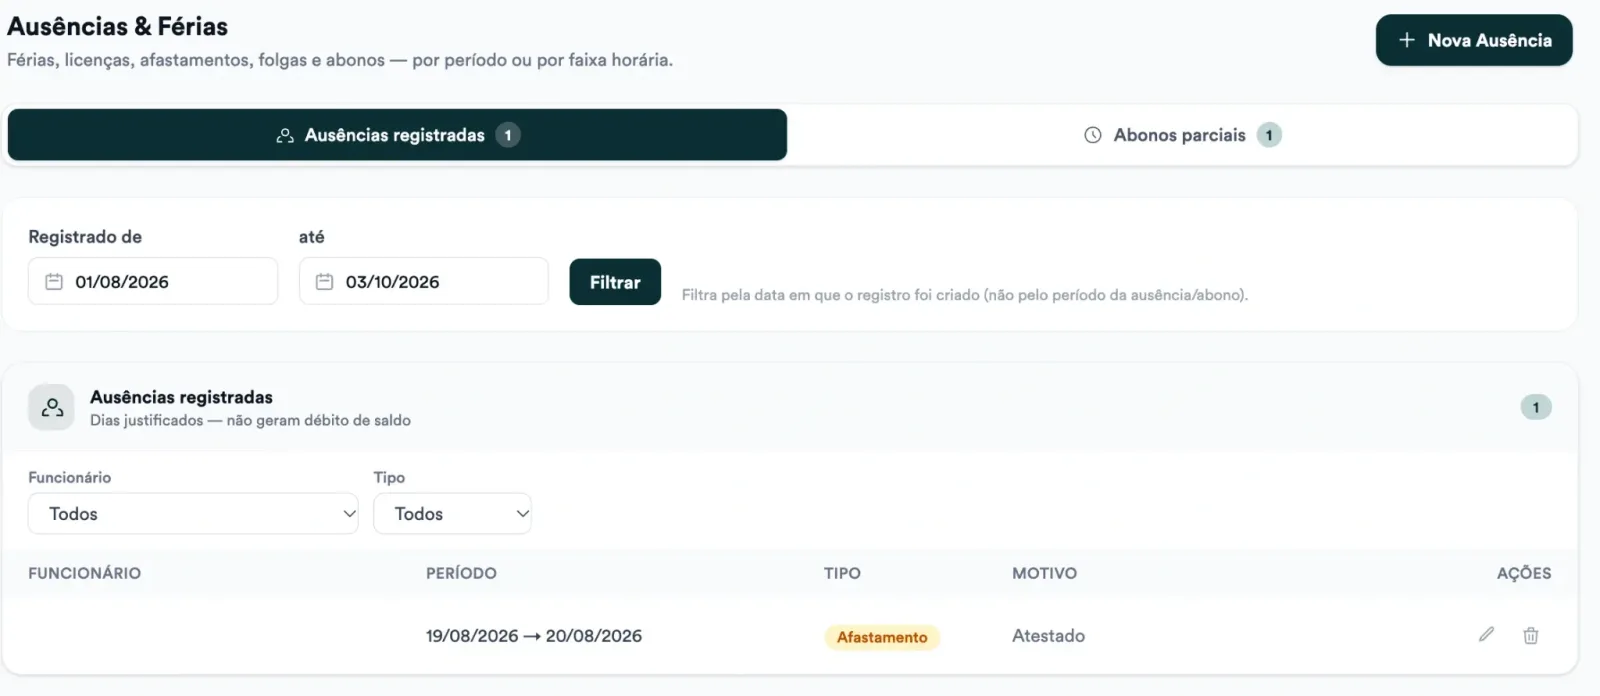Screen dimensions: 1600x696
Task: Click the period 19/08/2026 → 20/08/2026 cell
Action: 534,636
